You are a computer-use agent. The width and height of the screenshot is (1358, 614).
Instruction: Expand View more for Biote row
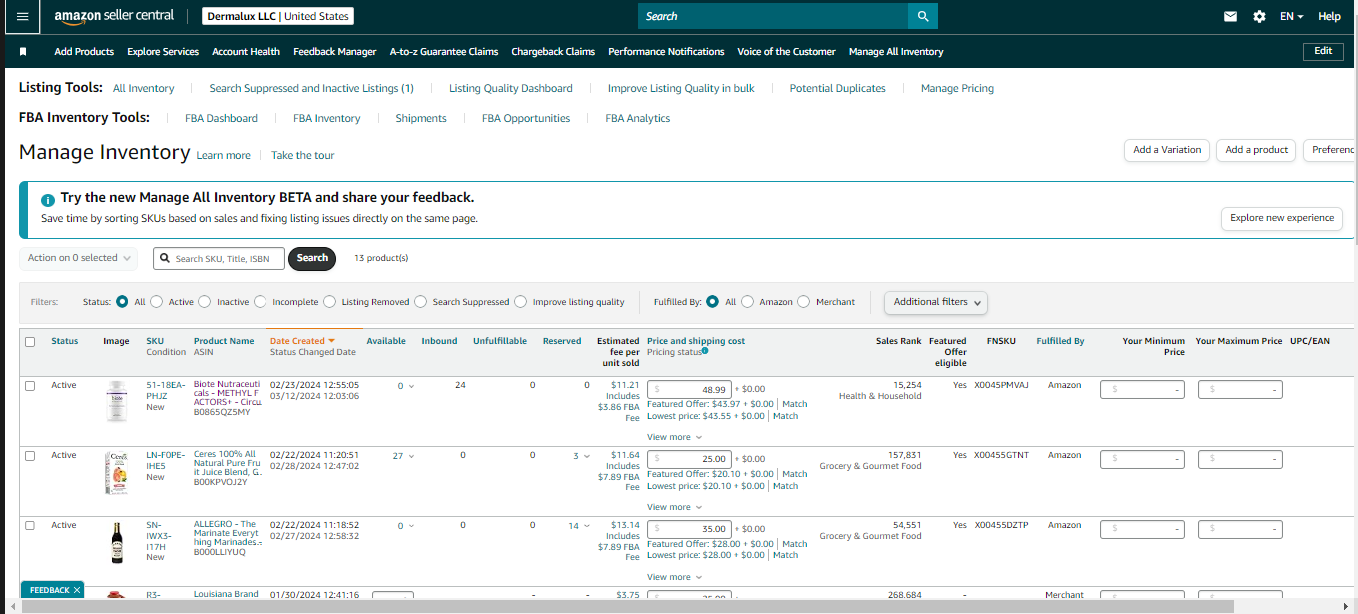point(674,437)
